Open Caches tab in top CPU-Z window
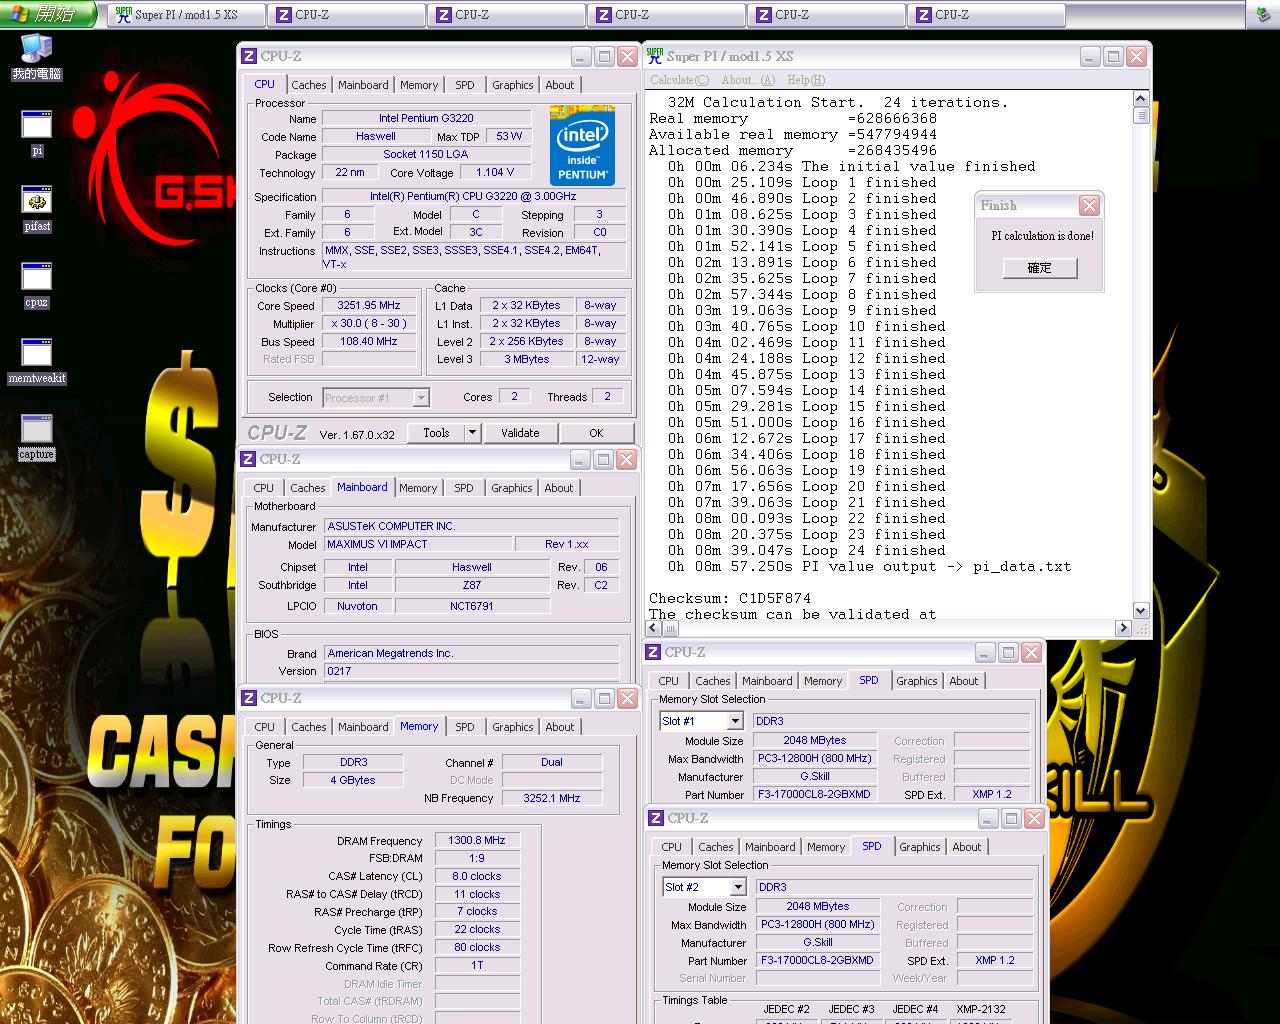The height and width of the screenshot is (1024, 1280). click(x=309, y=85)
